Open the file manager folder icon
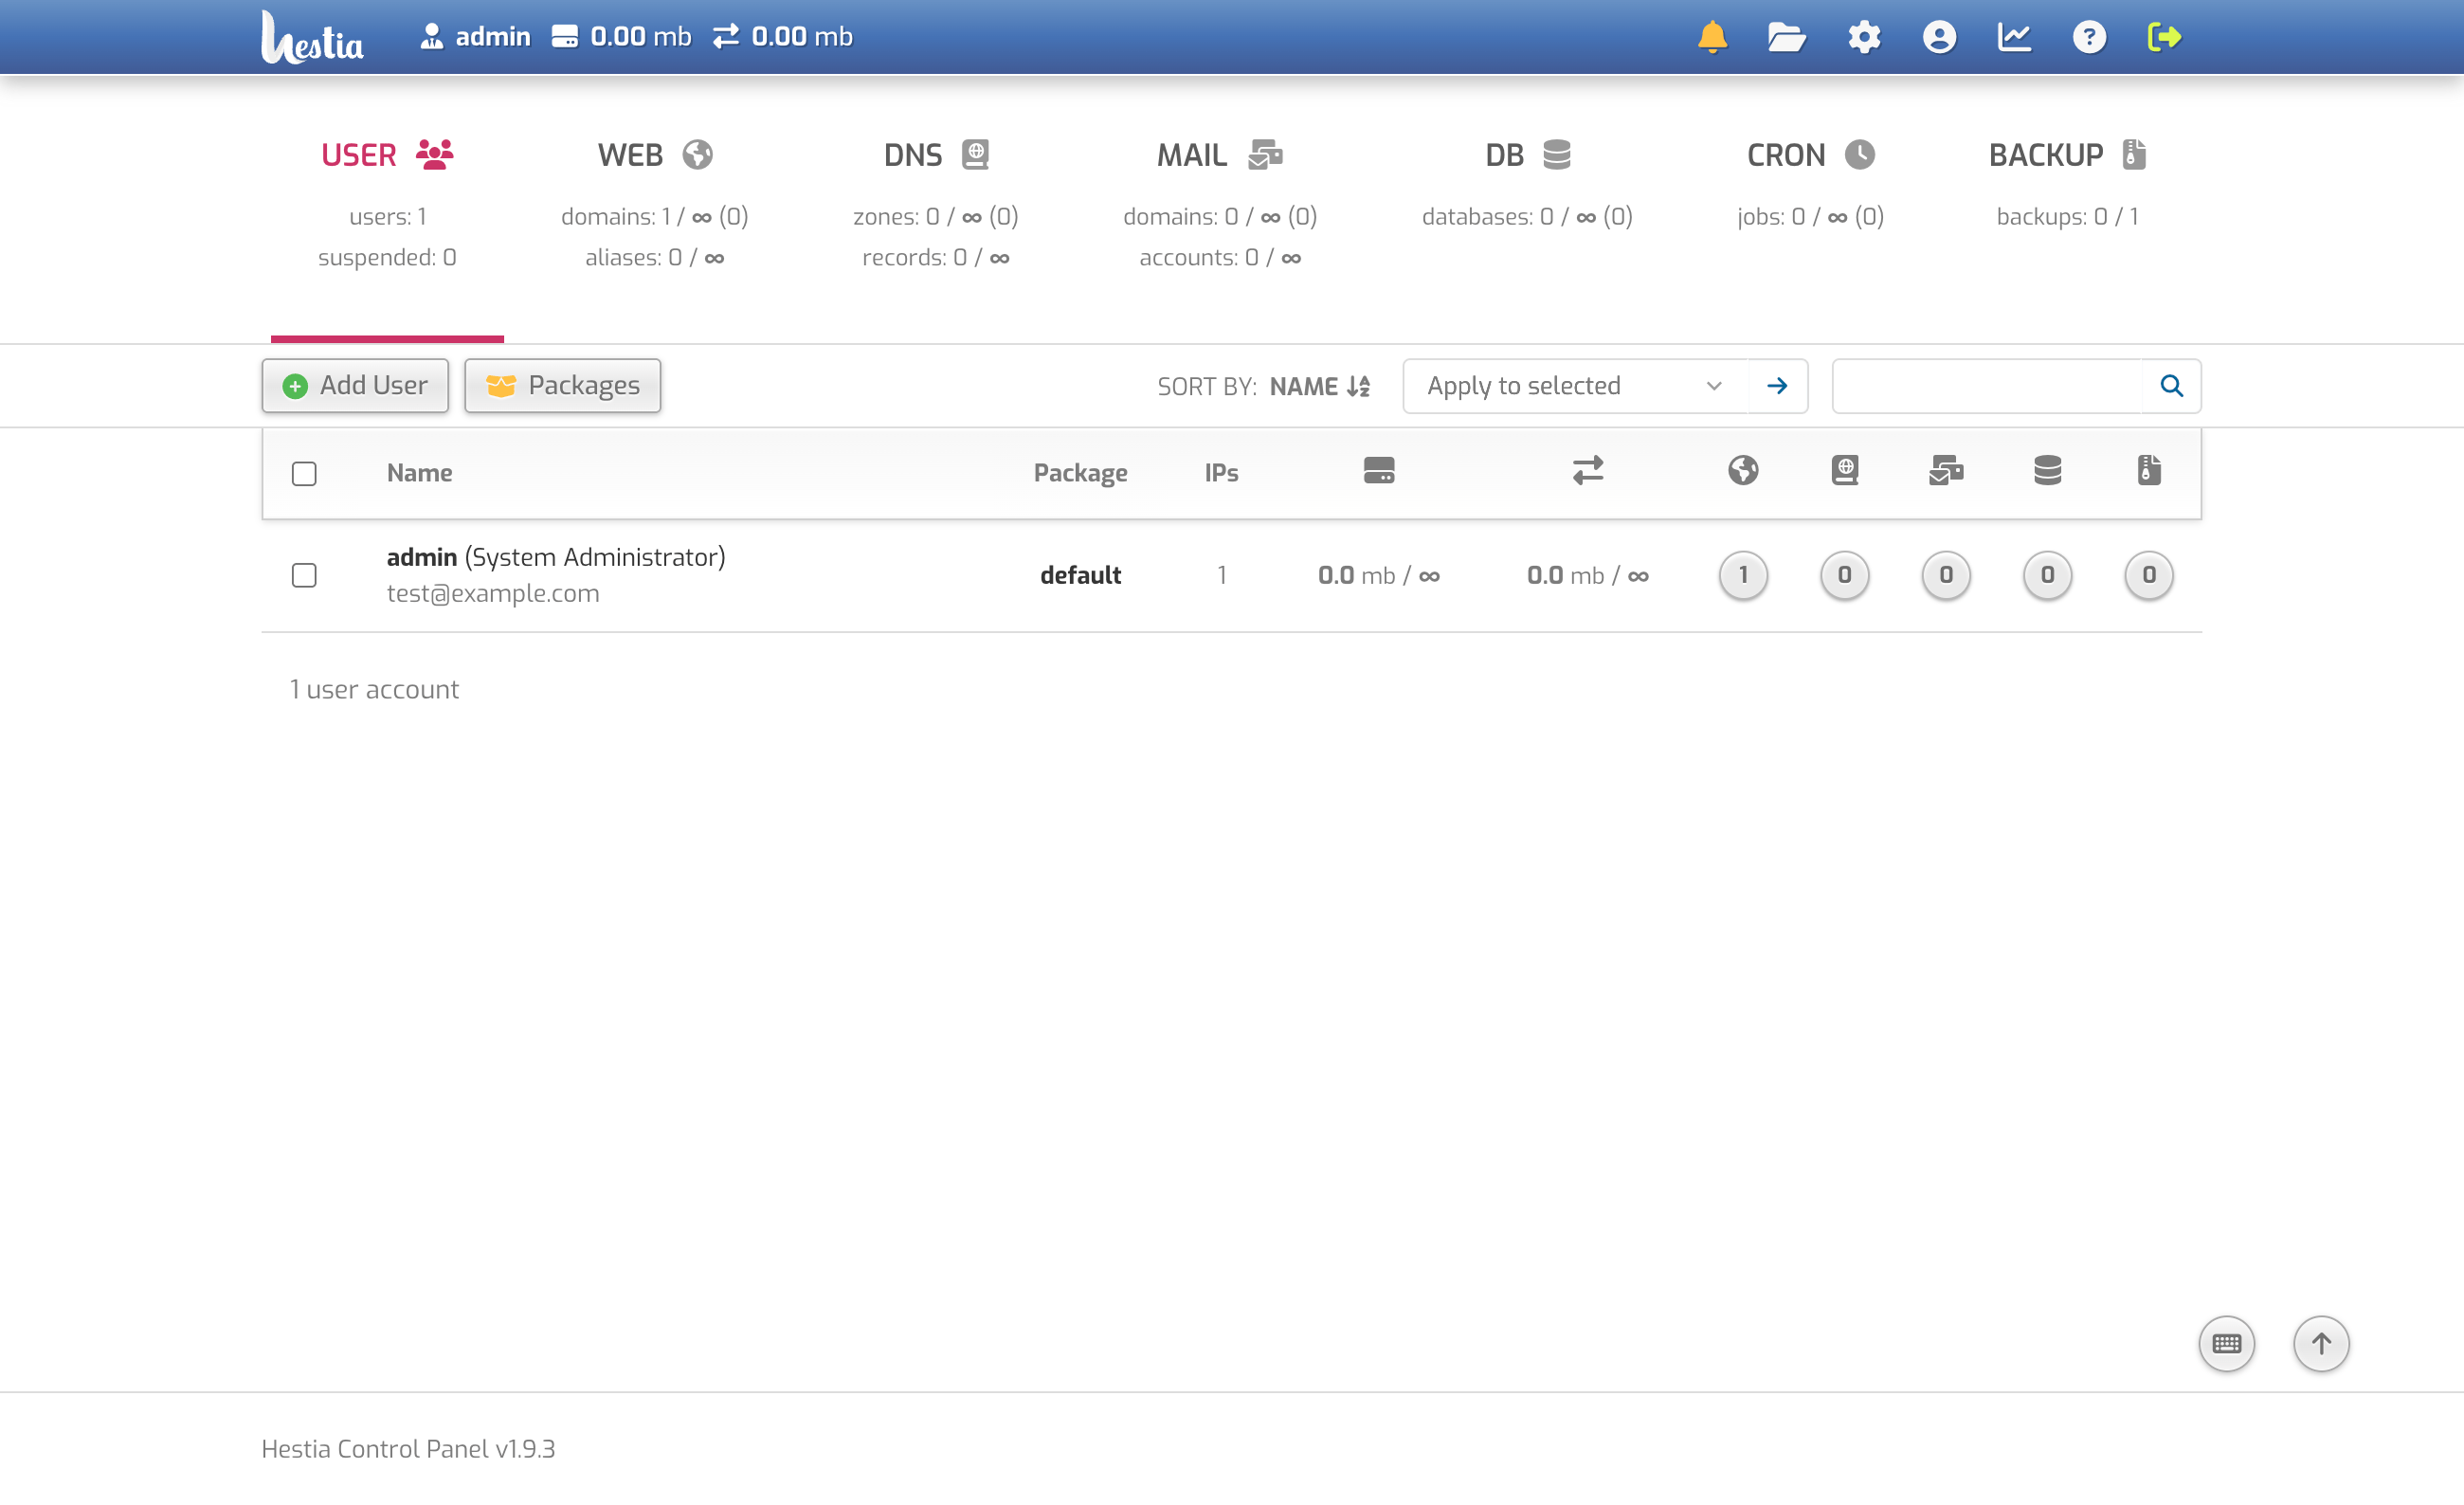Image resolution: width=2464 pixels, height=1505 pixels. click(x=1786, y=37)
